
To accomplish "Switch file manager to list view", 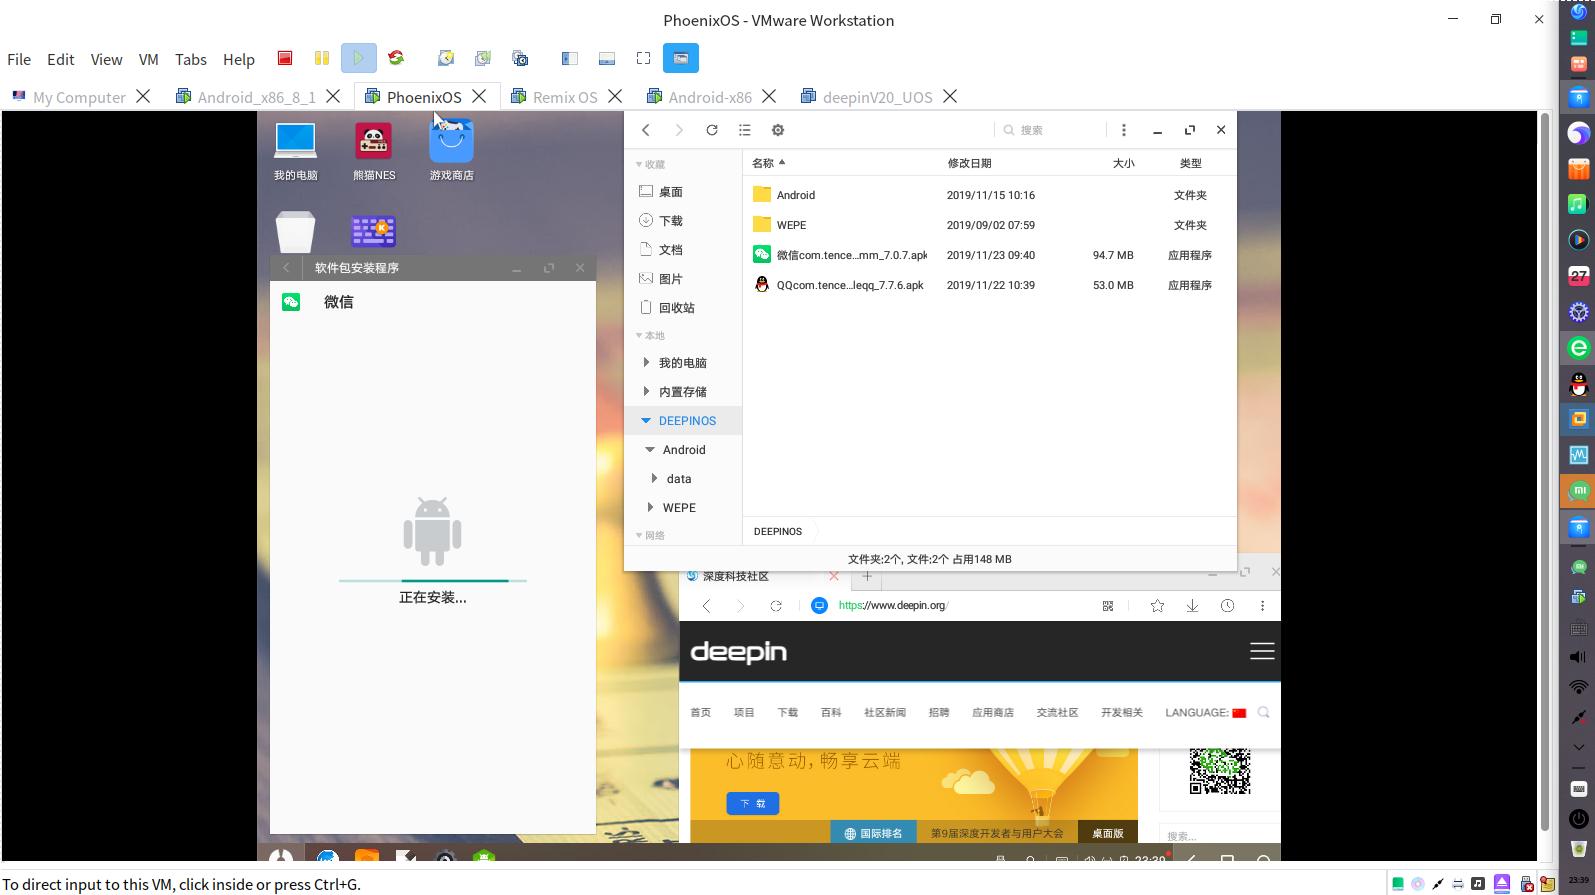I will [745, 130].
